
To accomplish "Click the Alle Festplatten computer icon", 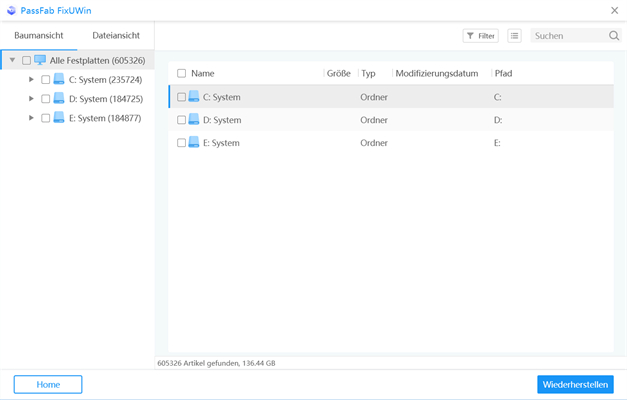I will coord(40,60).
